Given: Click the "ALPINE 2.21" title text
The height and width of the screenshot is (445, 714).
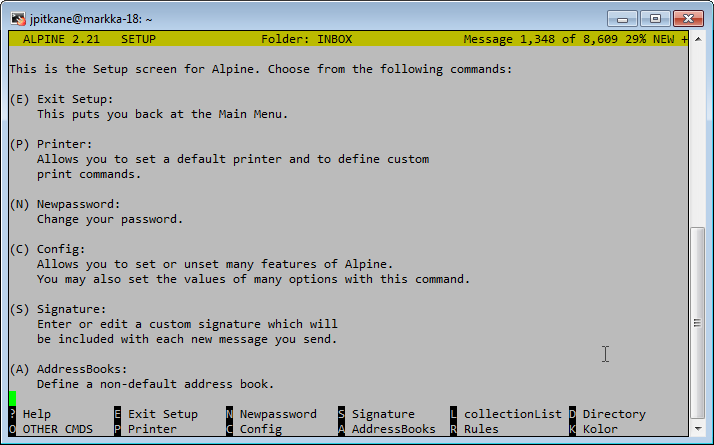Looking at the screenshot, I should [x=61, y=39].
